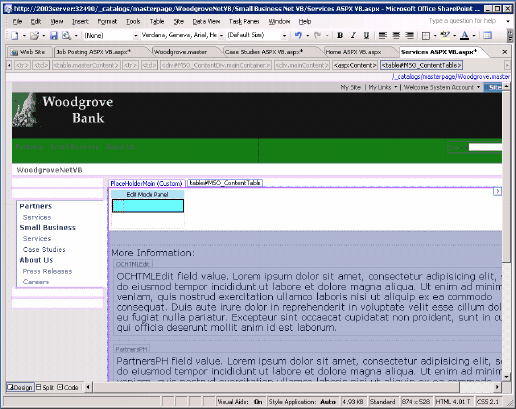
Task: Click the vertical scrollbar down arrow
Action: coord(506,377)
